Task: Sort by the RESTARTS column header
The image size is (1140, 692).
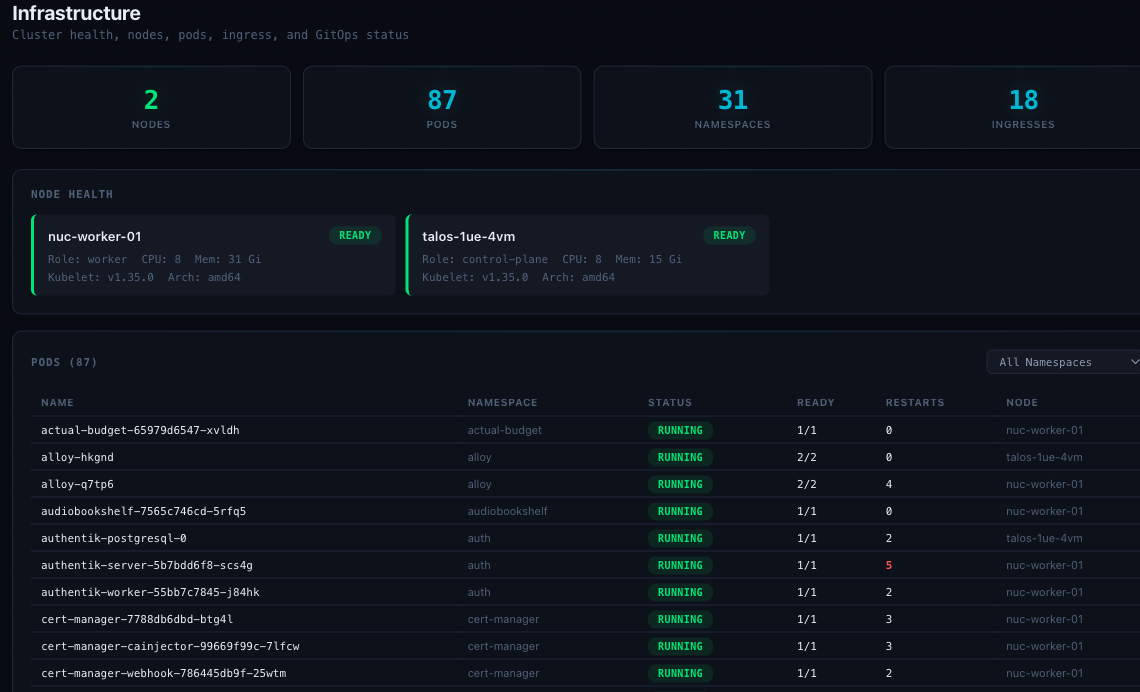Action: pos(915,403)
